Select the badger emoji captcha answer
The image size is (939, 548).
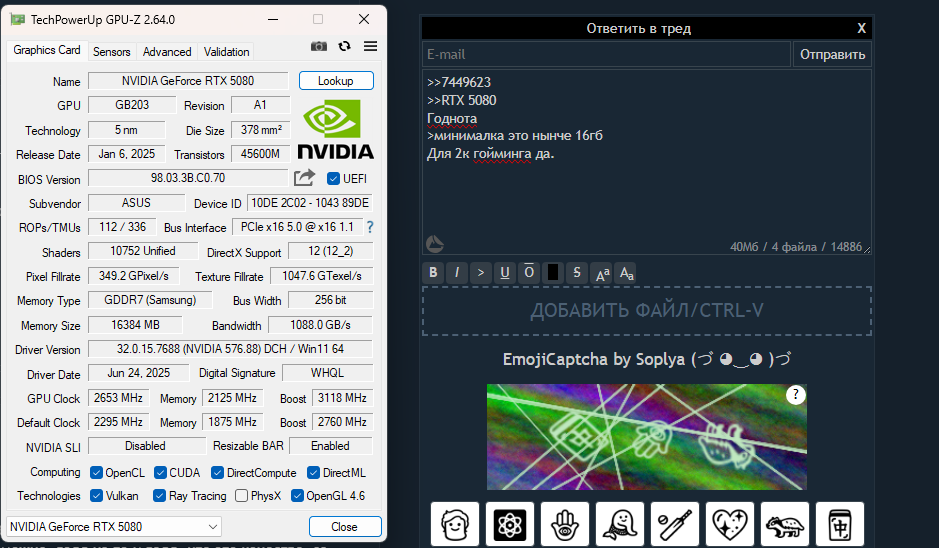(x=785, y=524)
